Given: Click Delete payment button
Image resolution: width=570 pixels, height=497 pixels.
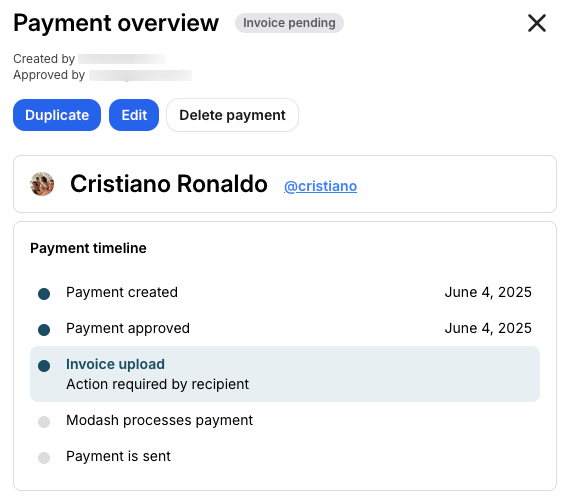Looking at the screenshot, I should (232, 115).
